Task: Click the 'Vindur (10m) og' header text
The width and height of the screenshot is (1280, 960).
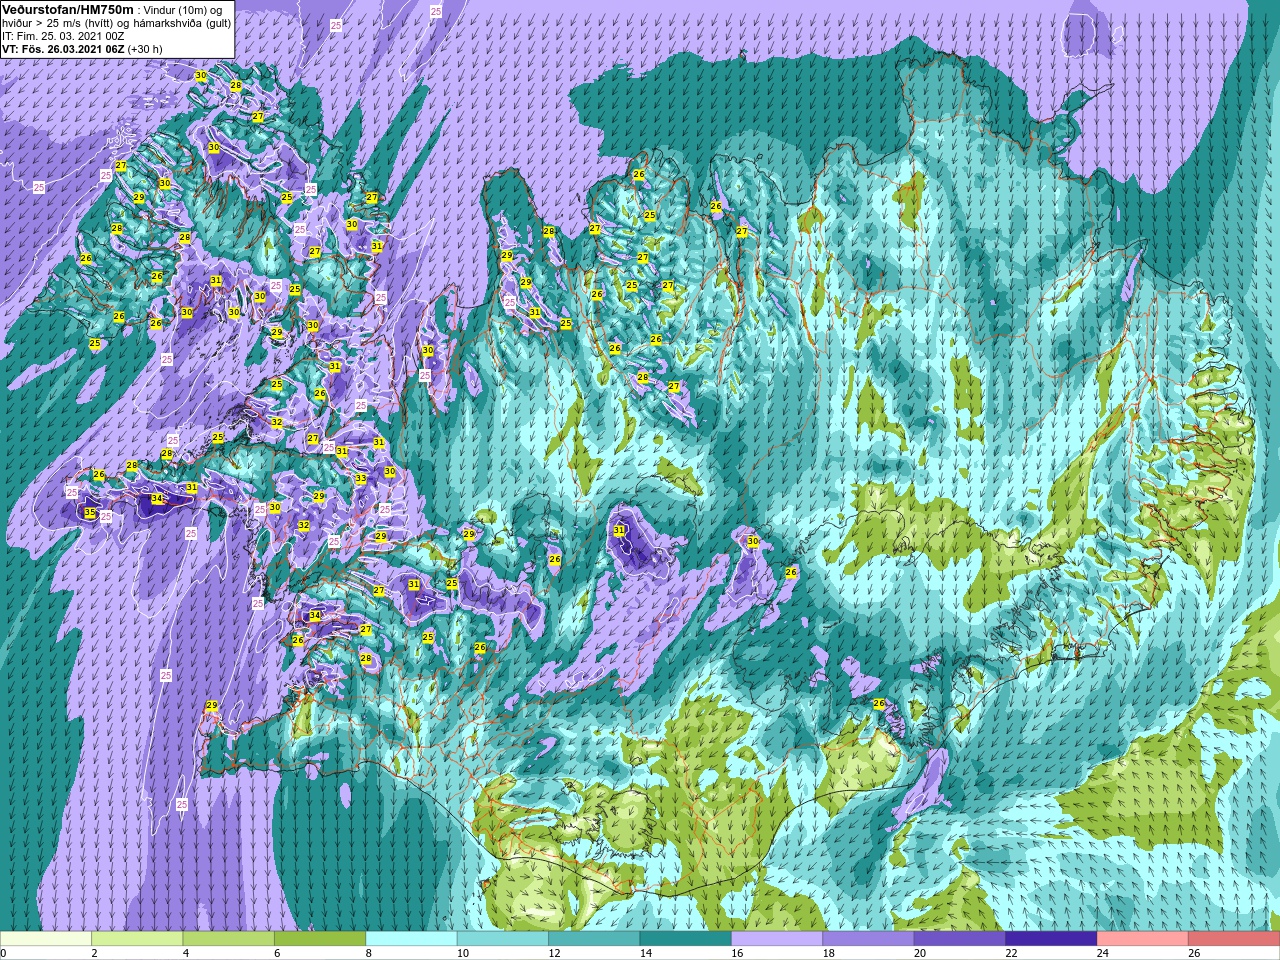Action: 183,10
